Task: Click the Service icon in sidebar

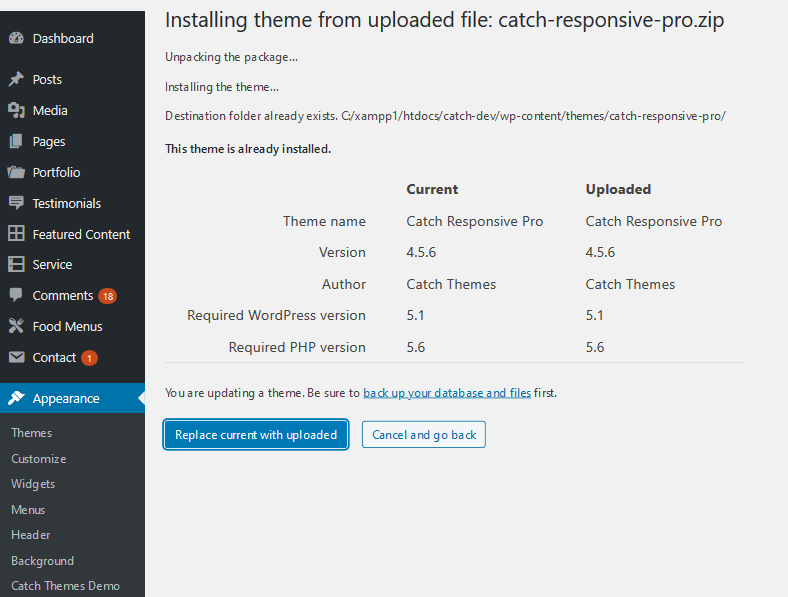Action: pyautogui.click(x=16, y=265)
